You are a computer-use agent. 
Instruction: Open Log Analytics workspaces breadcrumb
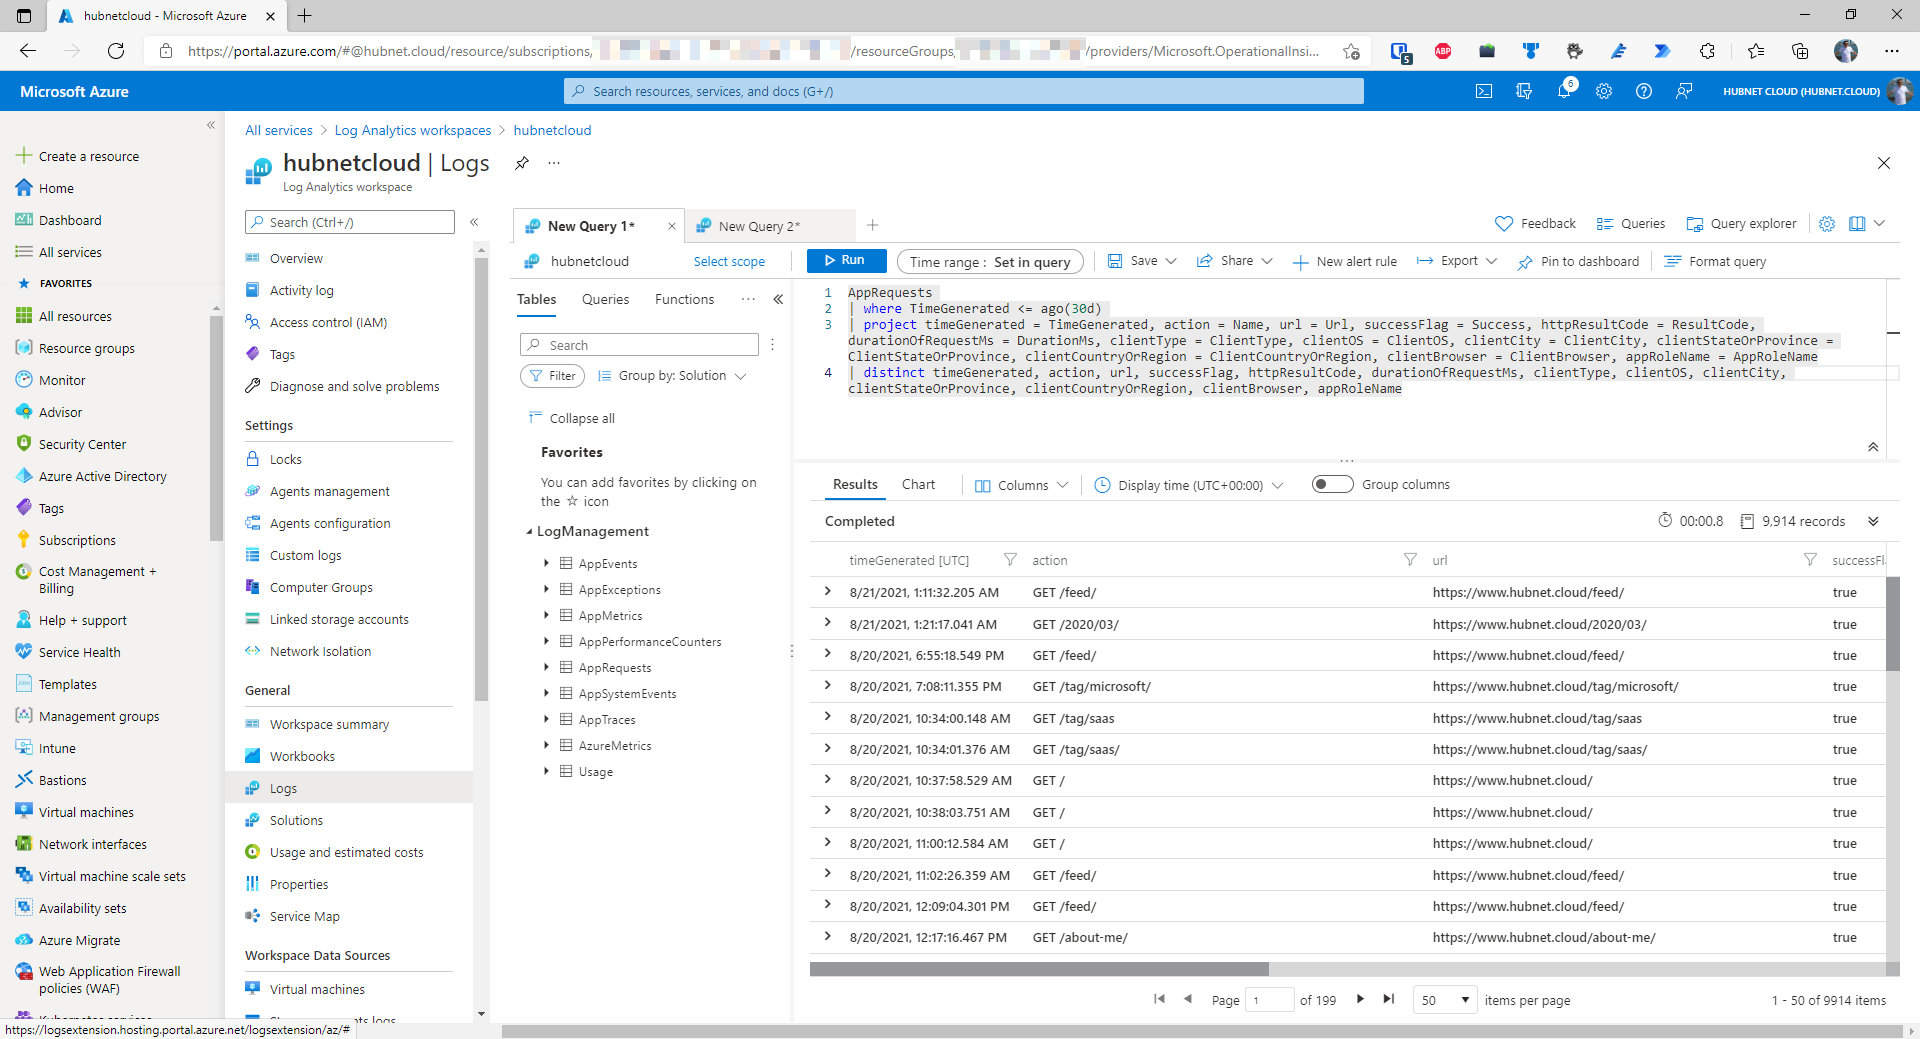413,130
